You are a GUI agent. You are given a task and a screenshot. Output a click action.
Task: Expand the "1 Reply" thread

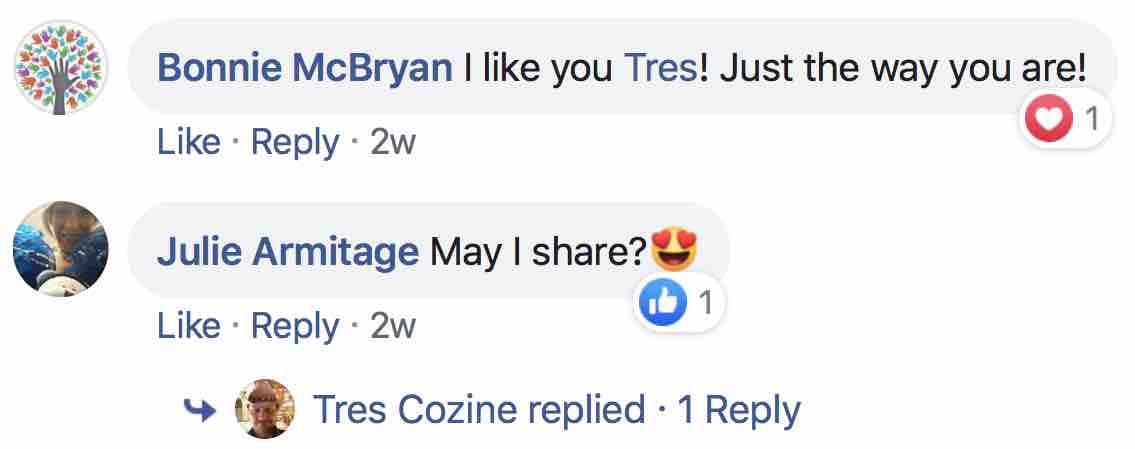click(x=739, y=409)
